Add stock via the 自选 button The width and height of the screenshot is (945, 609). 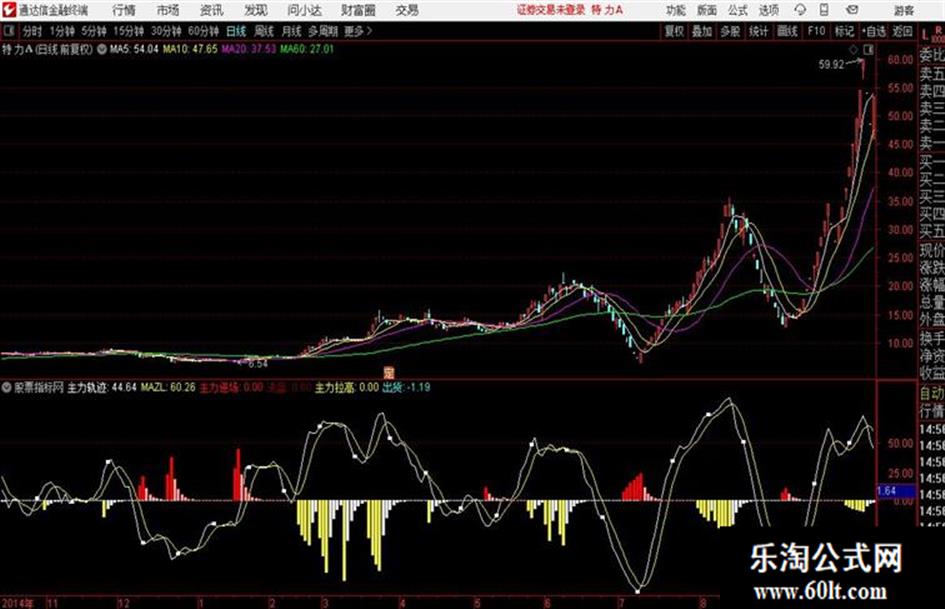(874, 31)
